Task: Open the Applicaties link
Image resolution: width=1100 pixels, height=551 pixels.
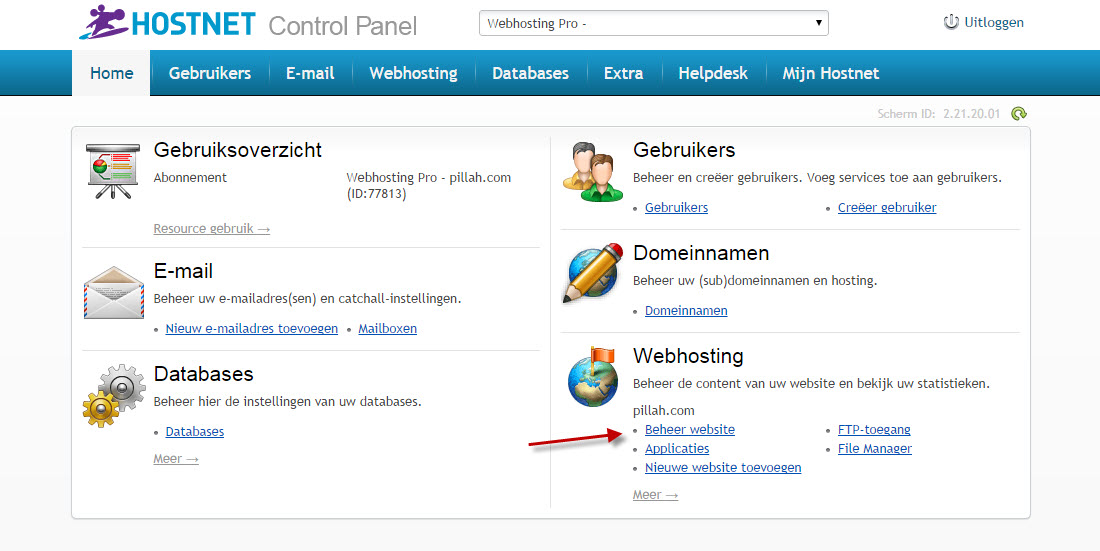Action: pos(677,449)
